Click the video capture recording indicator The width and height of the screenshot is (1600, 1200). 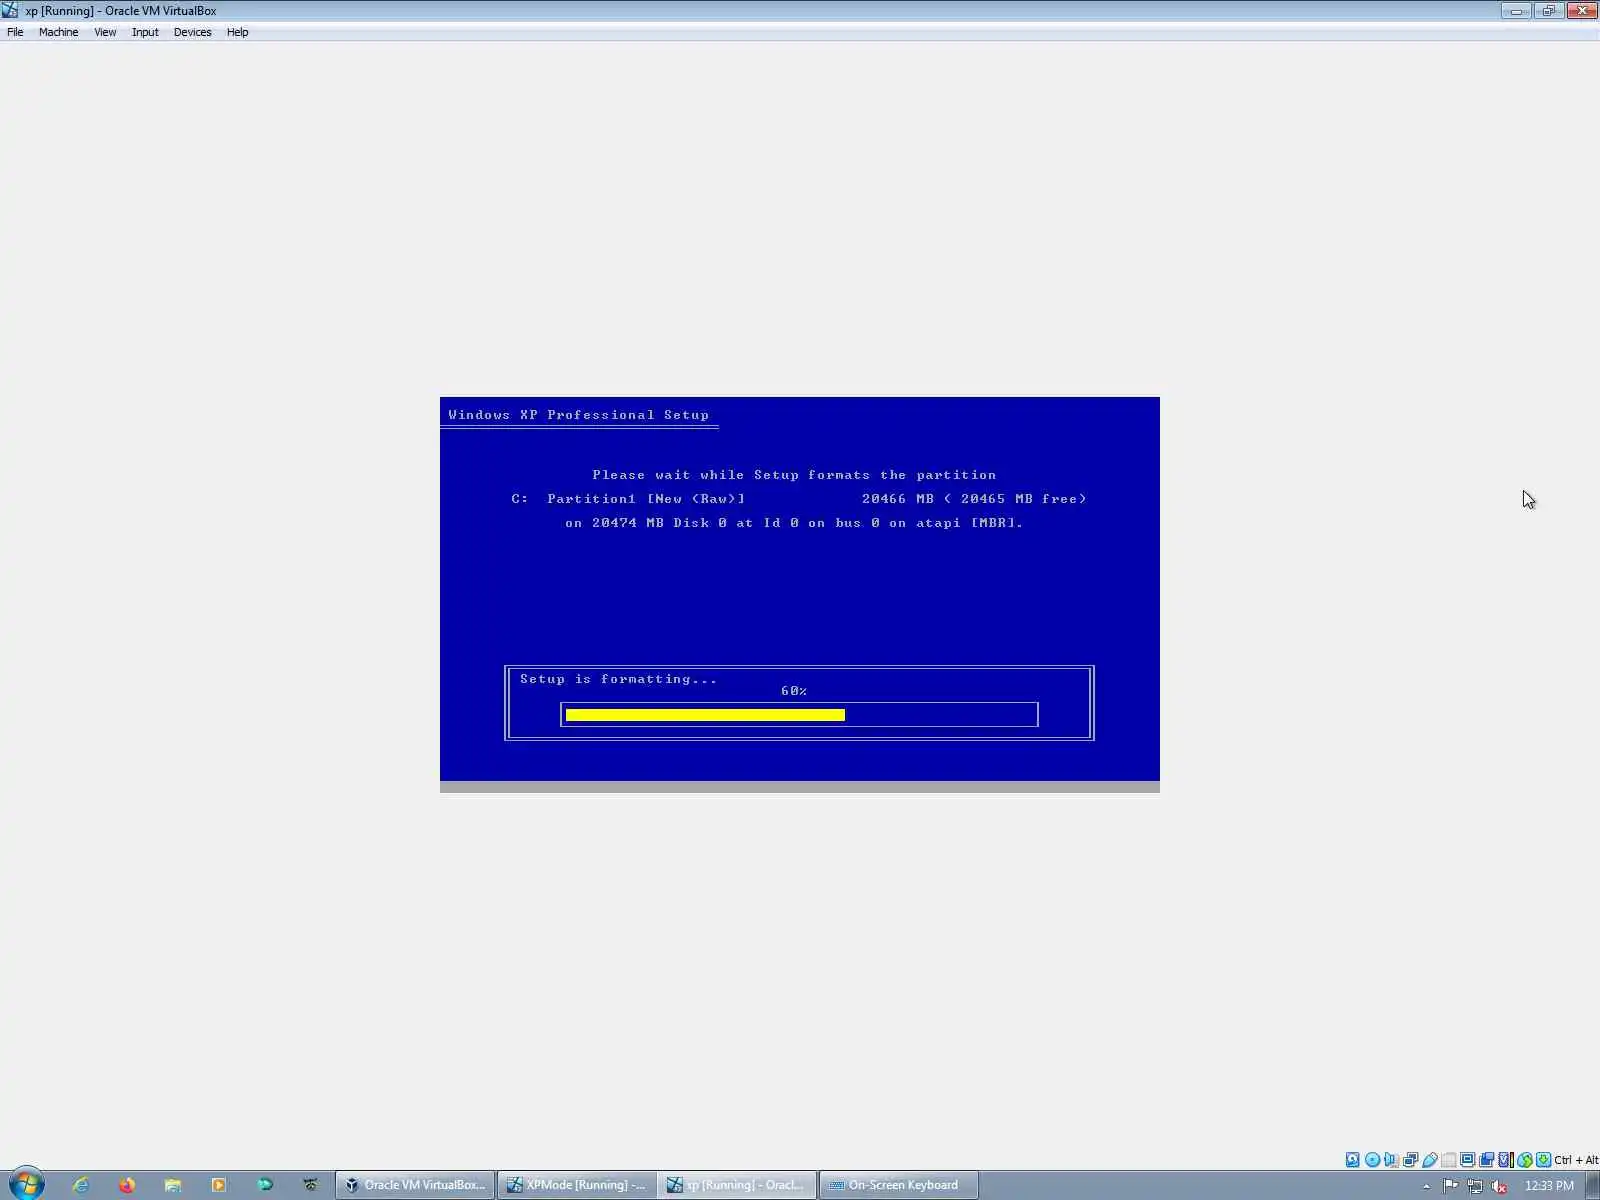click(x=1486, y=1160)
